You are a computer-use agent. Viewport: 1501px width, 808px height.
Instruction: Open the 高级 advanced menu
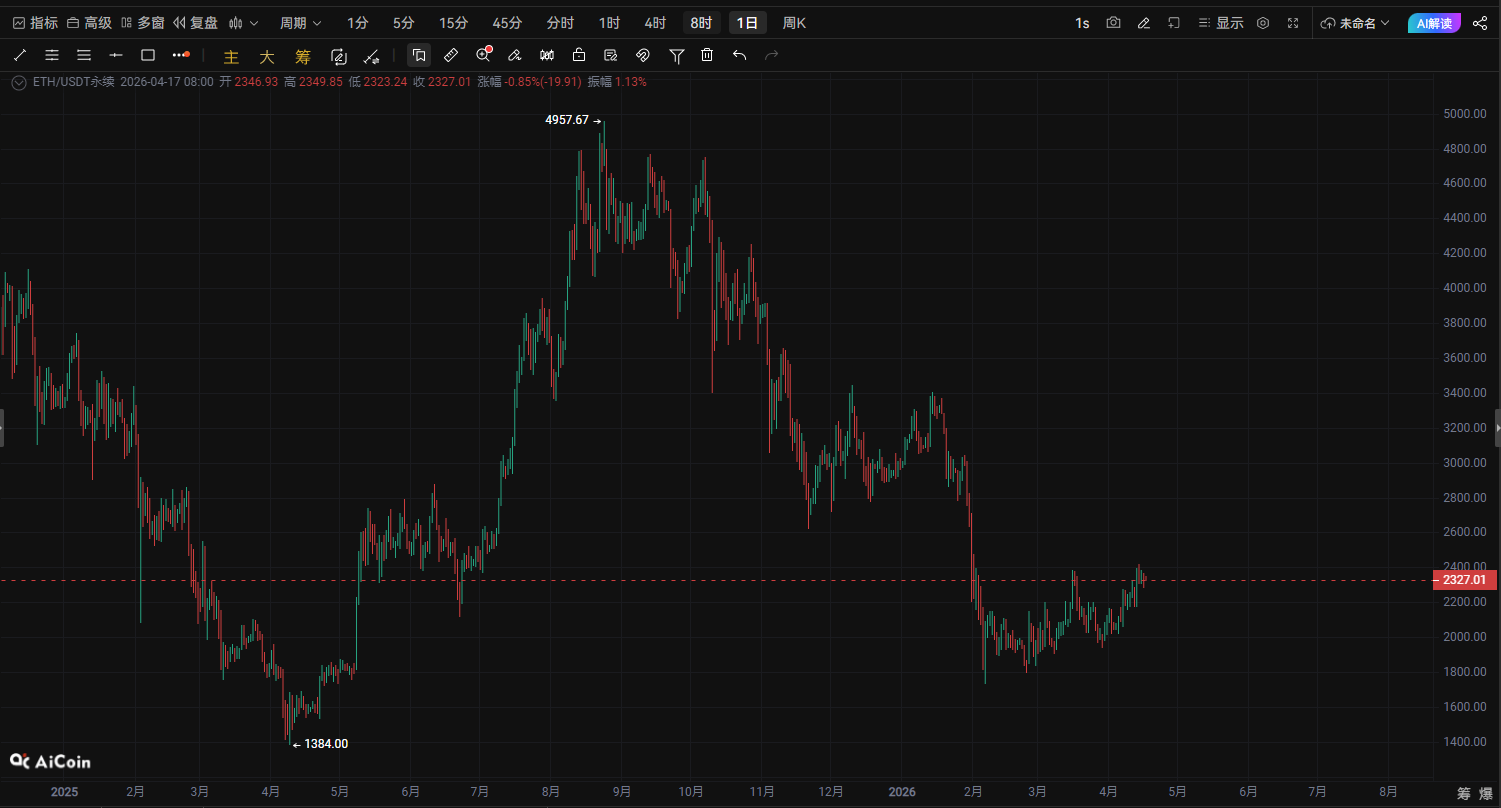click(x=89, y=23)
